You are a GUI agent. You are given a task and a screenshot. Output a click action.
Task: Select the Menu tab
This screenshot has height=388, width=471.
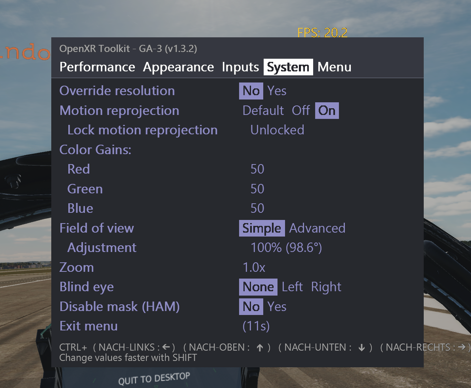point(334,67)
